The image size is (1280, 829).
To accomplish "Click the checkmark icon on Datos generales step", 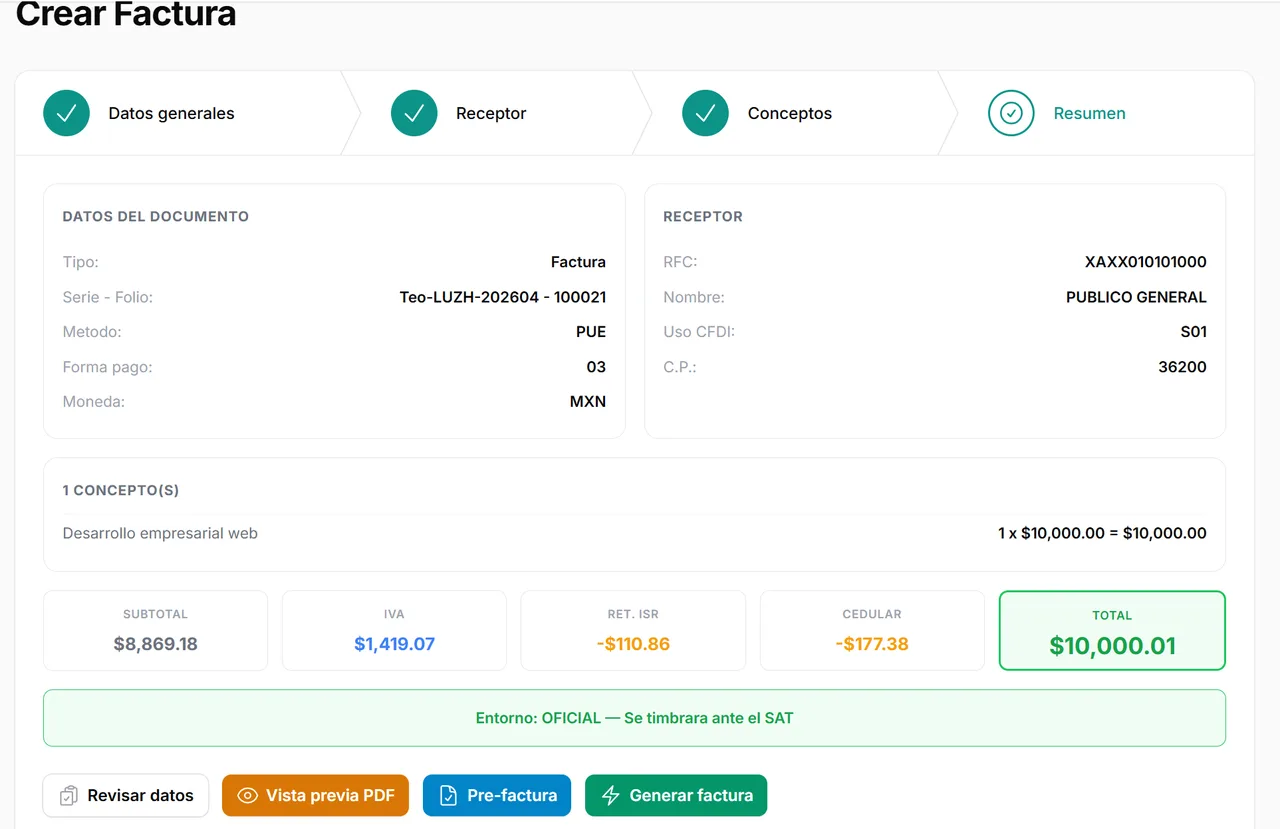I will coord(66,113).
